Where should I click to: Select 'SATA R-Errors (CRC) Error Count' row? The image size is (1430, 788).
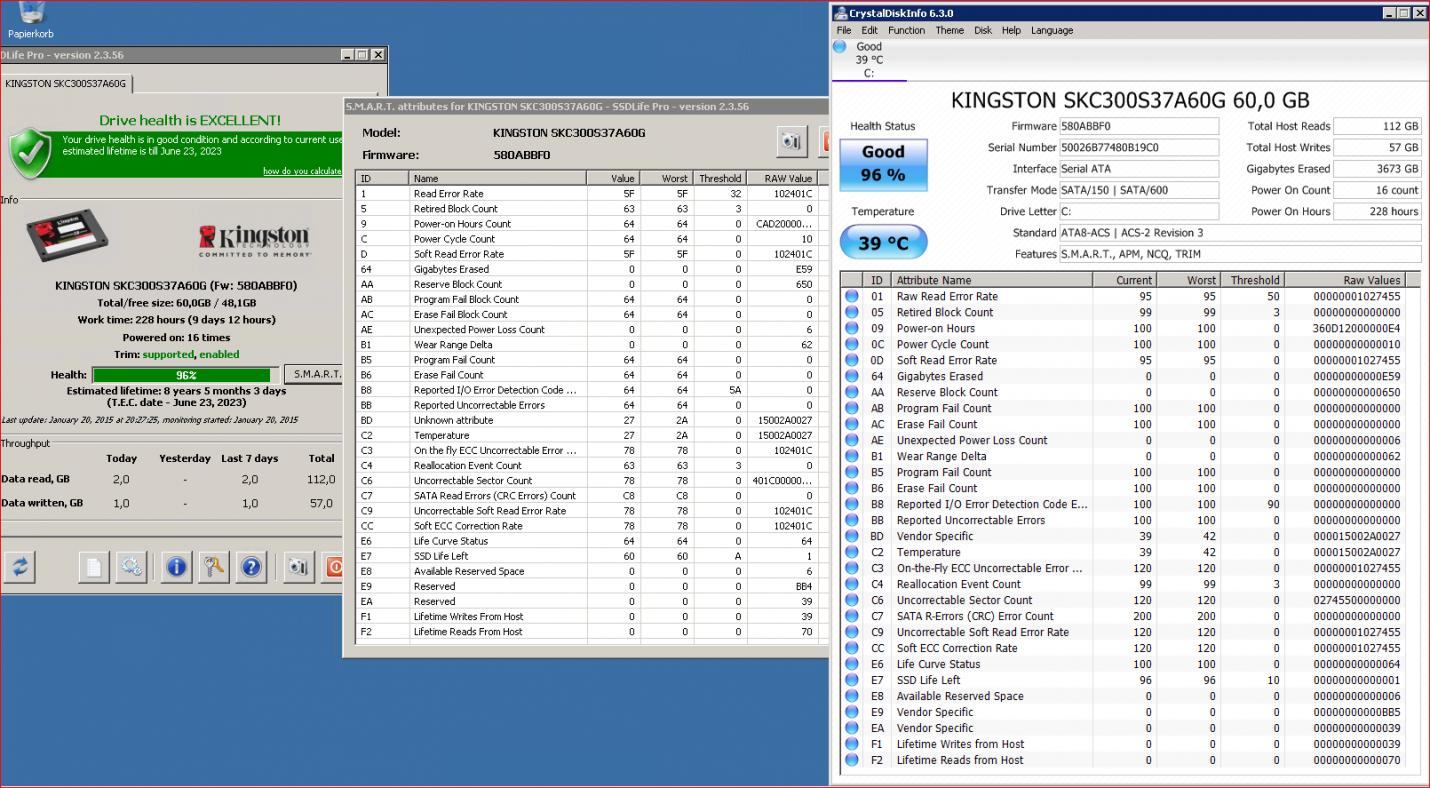(1123, 616)
